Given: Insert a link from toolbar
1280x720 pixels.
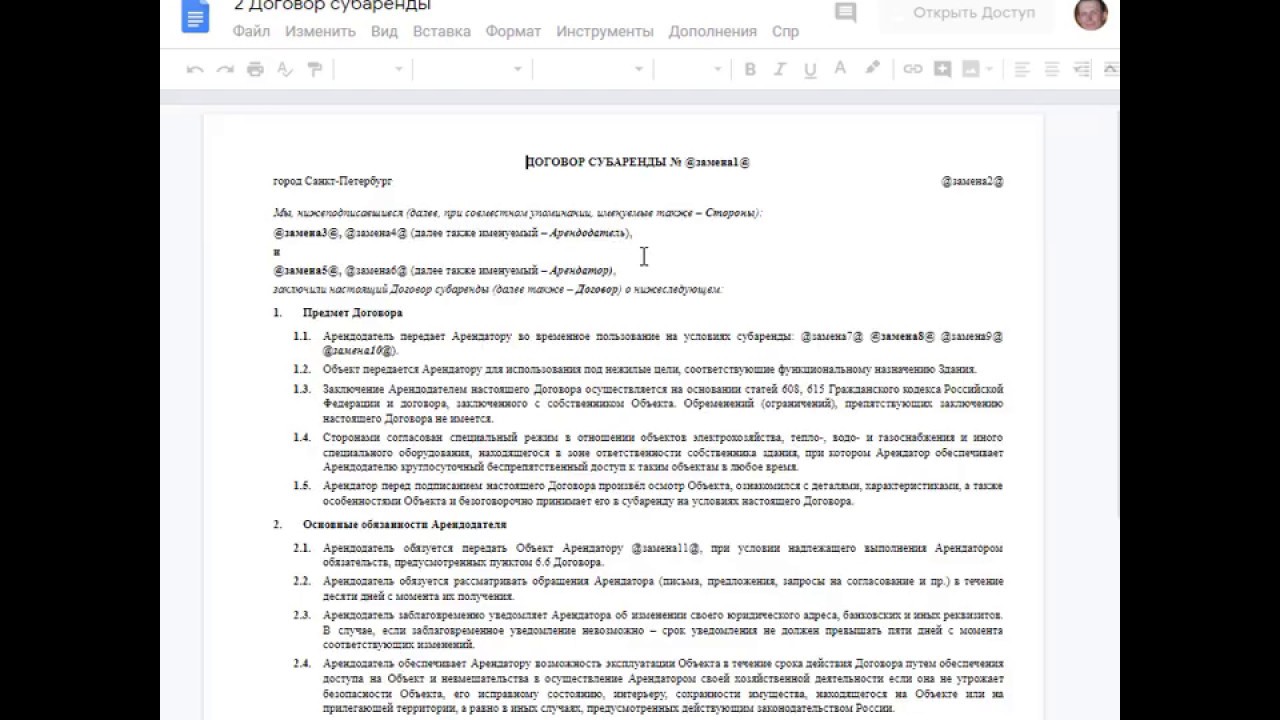Looking at the screenshot, I should coord(912,69).
